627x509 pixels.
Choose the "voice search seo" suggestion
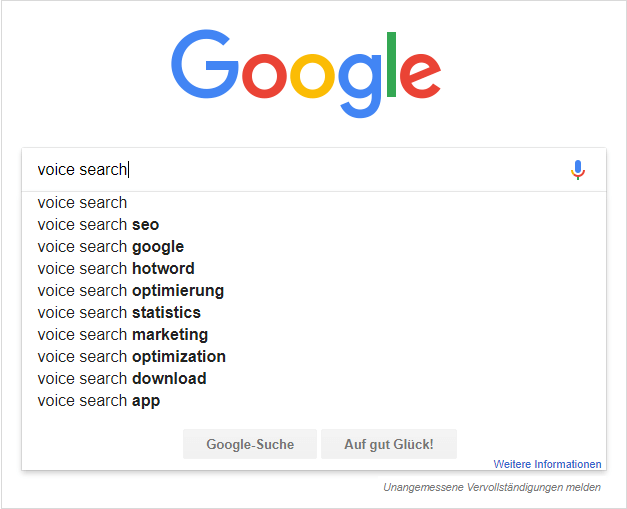tap(98, 225)
